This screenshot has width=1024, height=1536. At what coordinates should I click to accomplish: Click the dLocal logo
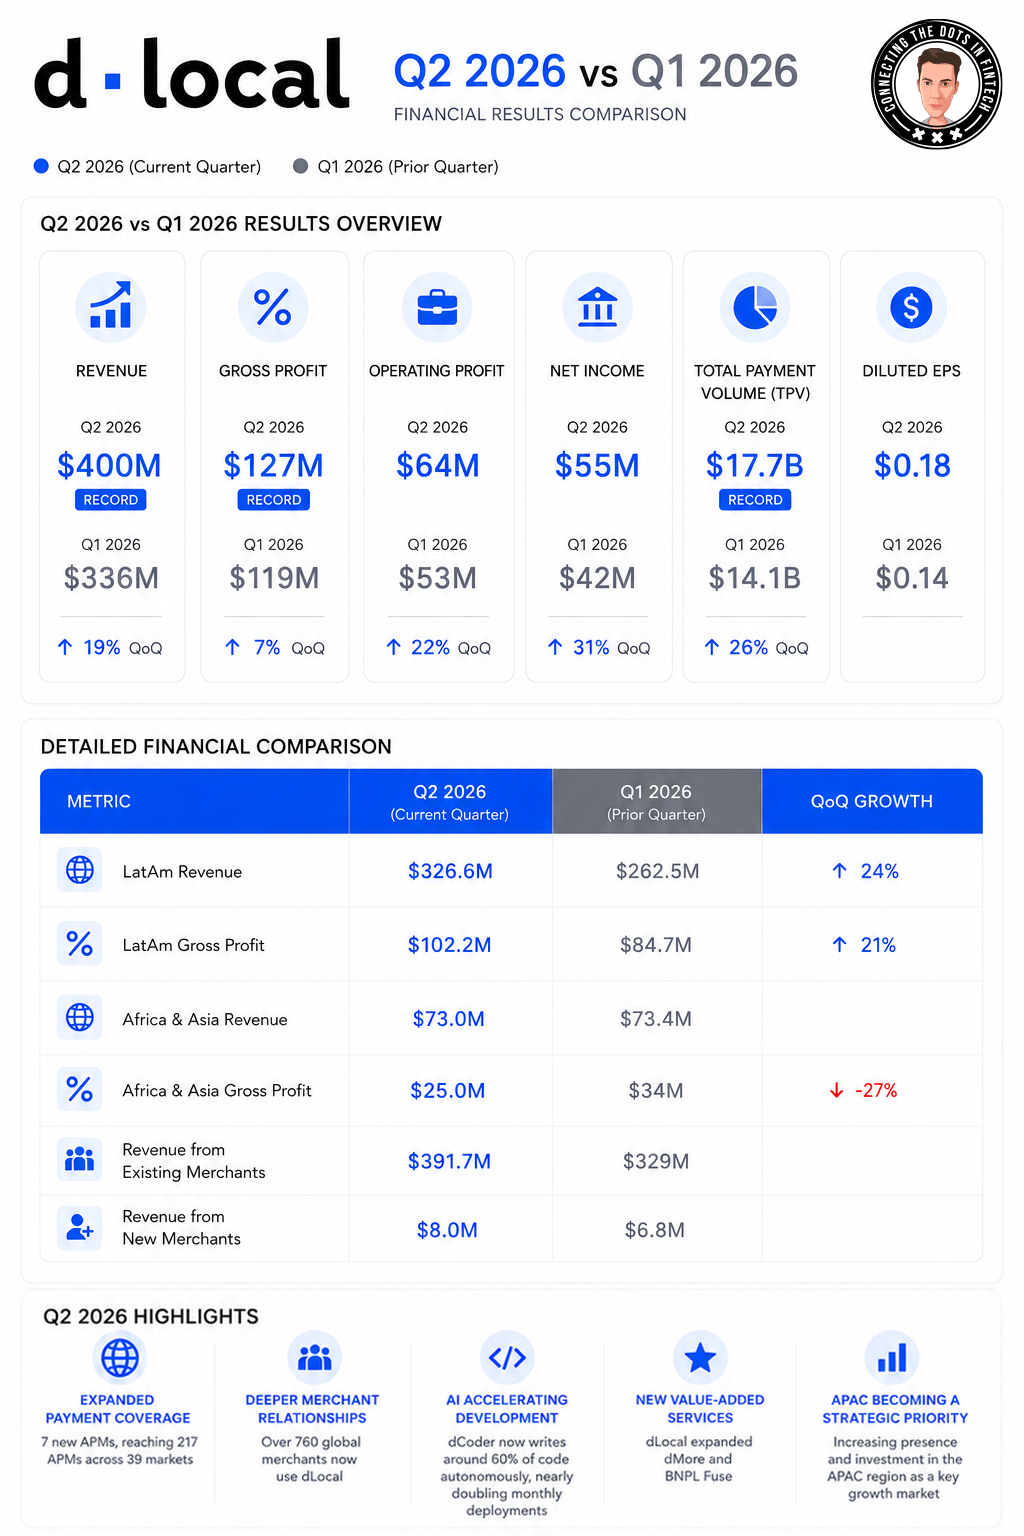click(x=192, y=74)
